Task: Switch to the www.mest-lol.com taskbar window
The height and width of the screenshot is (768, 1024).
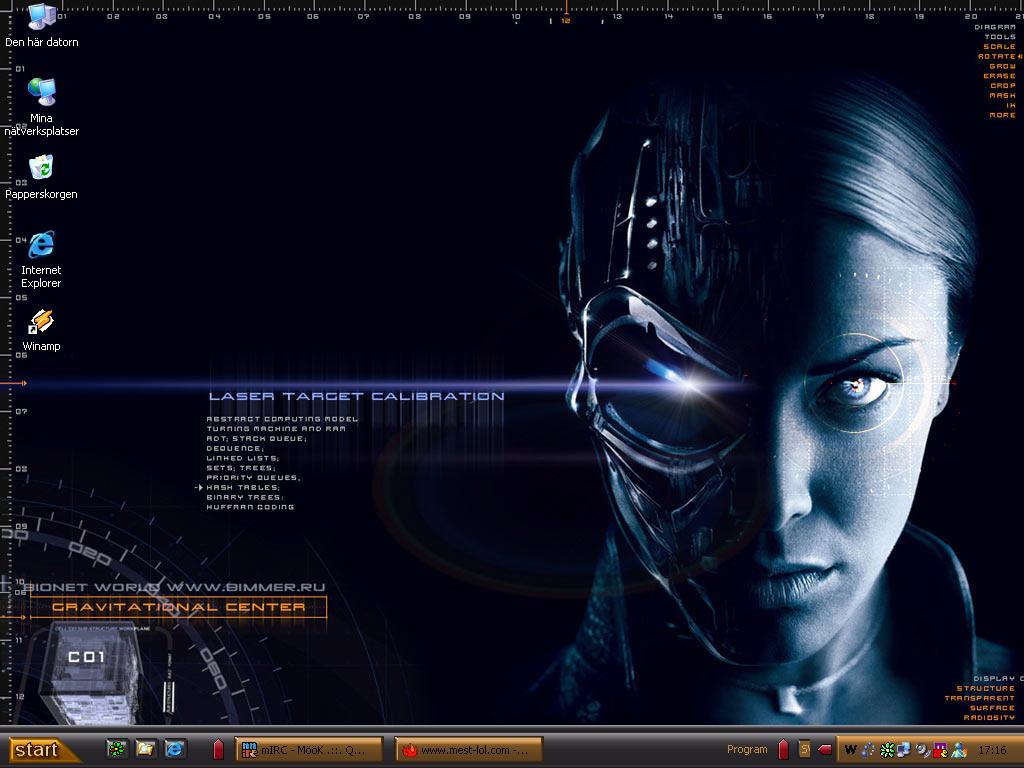Action: click(x=468, y=750)
